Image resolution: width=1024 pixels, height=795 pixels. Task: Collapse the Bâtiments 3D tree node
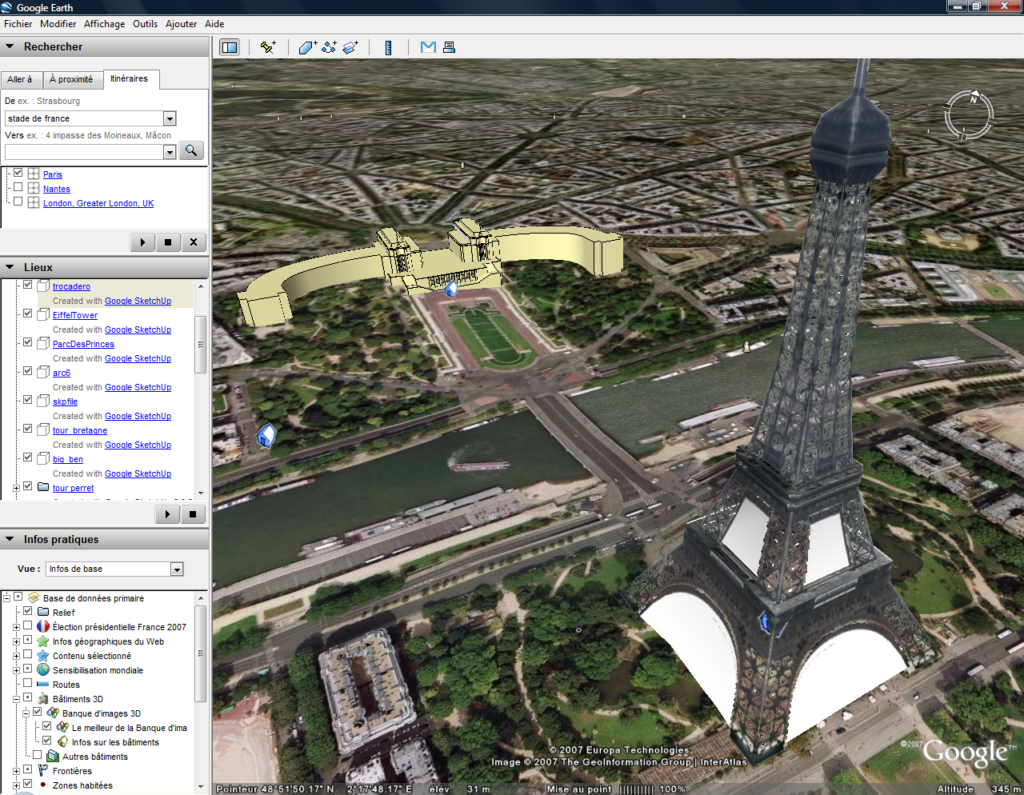(x=16, y=699)
